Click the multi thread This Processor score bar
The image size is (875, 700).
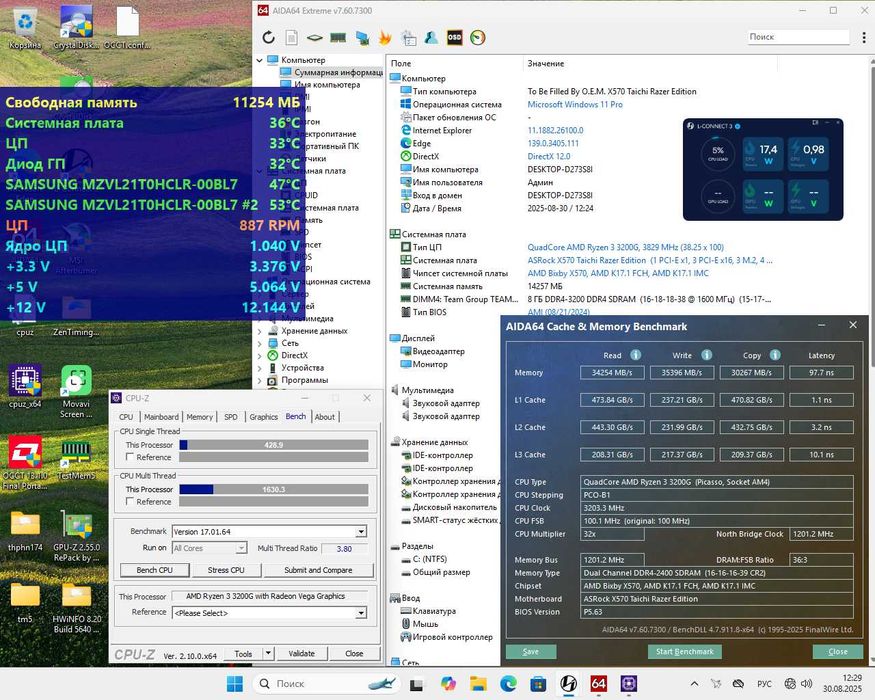click(273, 490)
